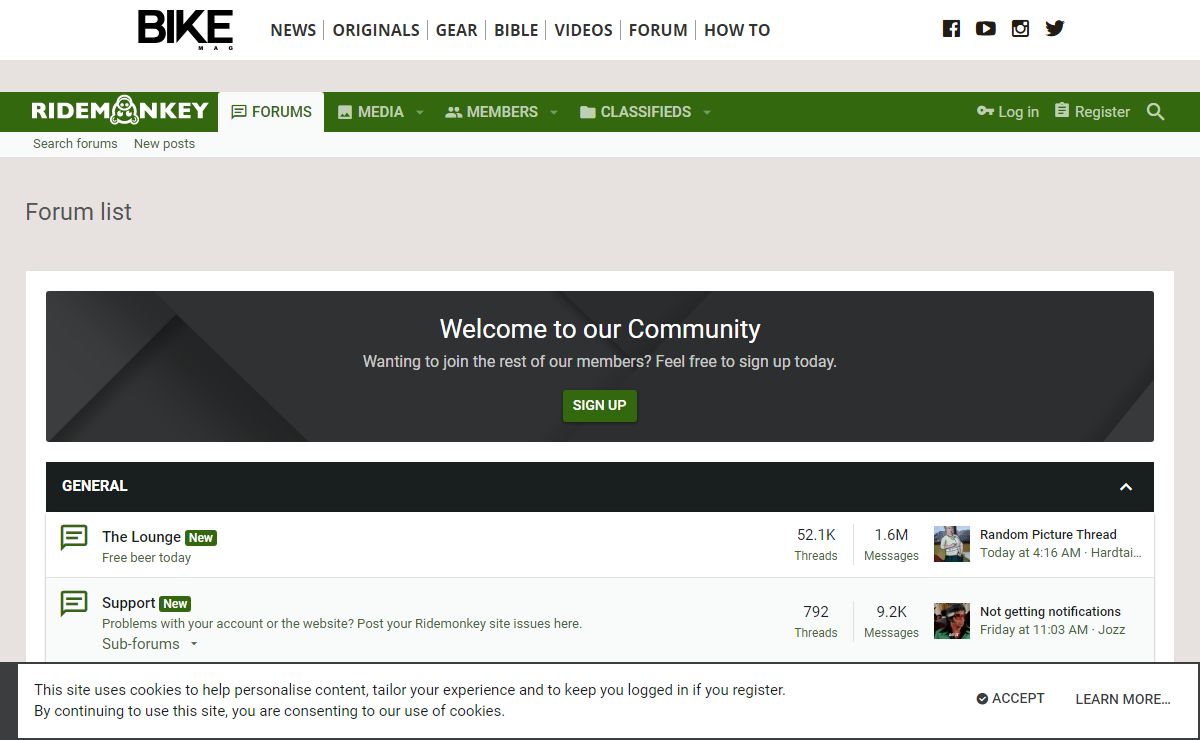Open Search forums link
Screen dimensions: 1200x740
75,144
